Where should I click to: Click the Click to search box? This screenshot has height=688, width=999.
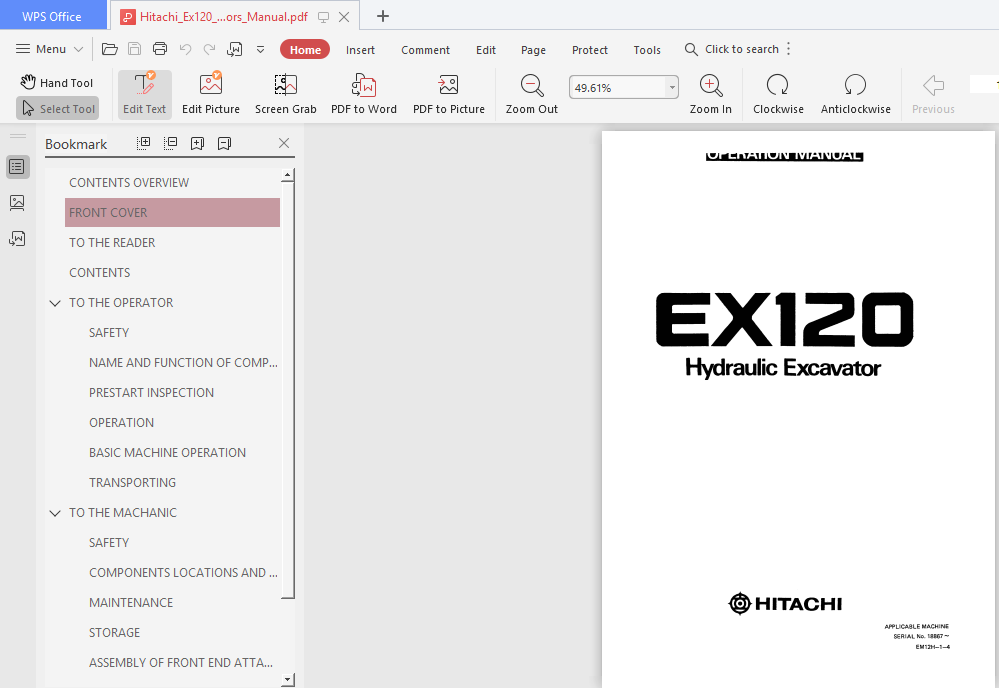[x=731, y=49]
